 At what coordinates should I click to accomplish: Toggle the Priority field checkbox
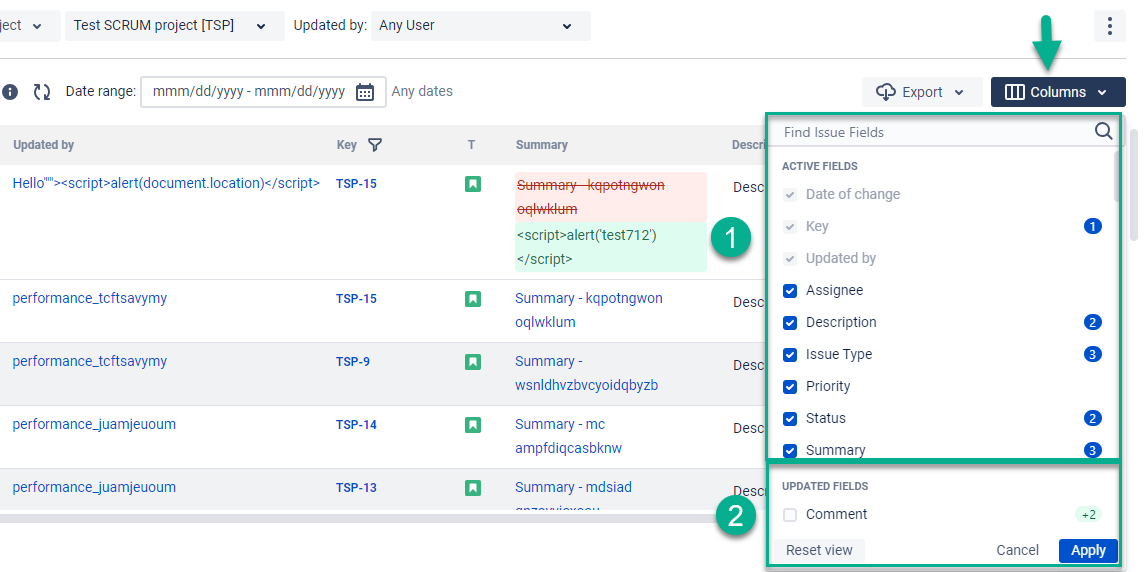coord(790,387)
